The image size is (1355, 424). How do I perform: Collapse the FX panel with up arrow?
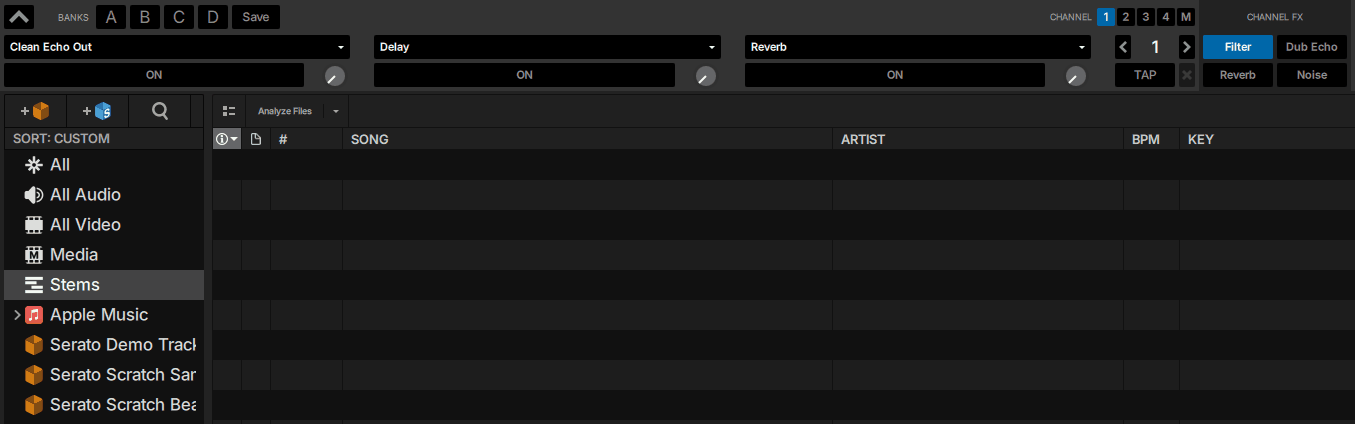(20, 16)
